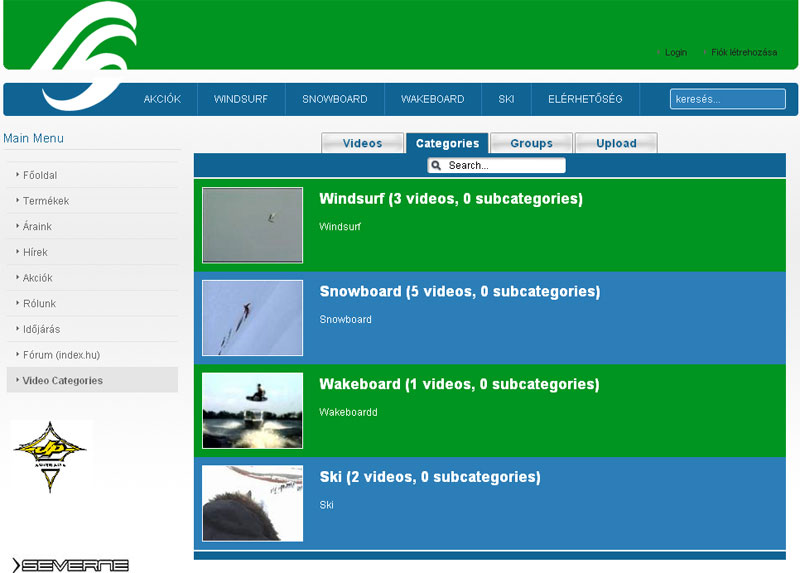Click the magnifier icon in video search
This screenshot has width=800, height=573.
pyautogui.click(x=437, y=166)
